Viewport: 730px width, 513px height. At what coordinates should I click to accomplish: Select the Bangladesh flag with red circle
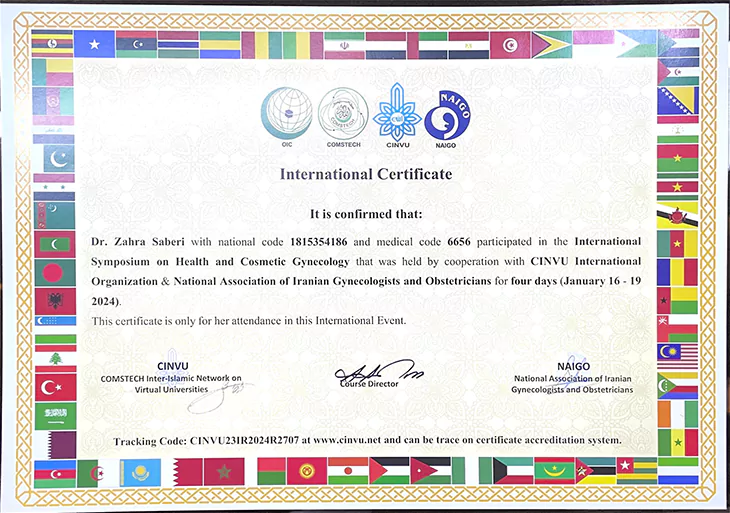point(55,273)
